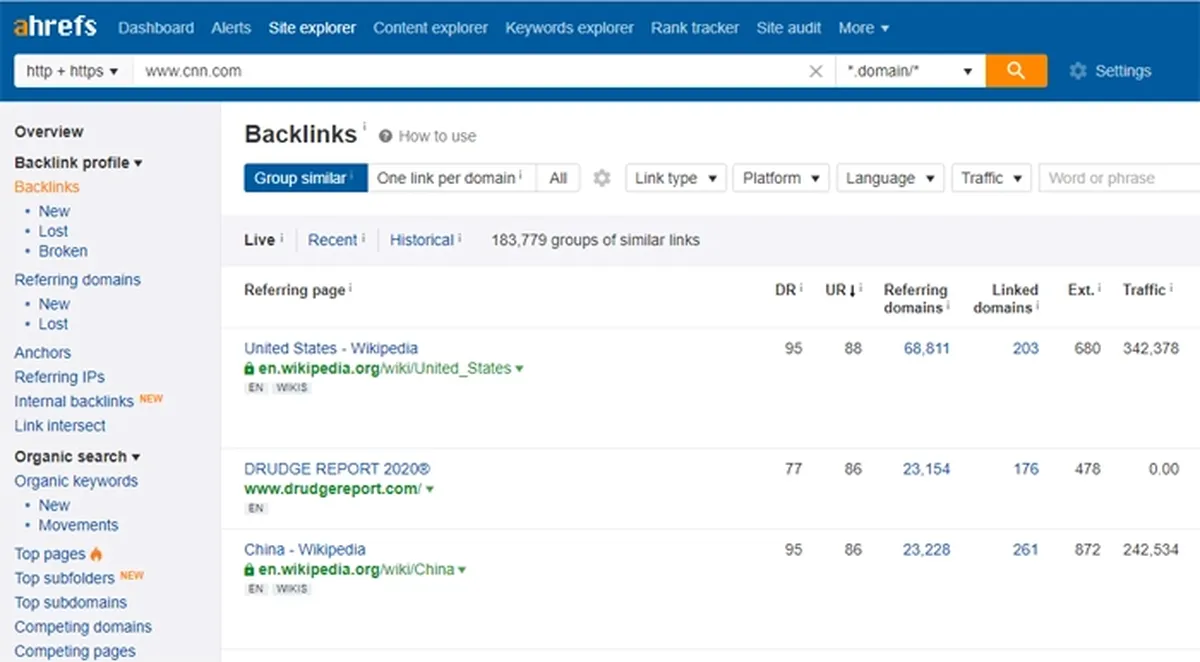Open Broken backlinks in the sidebar
The image size is (1200, 662).
[x=63, y=251]
